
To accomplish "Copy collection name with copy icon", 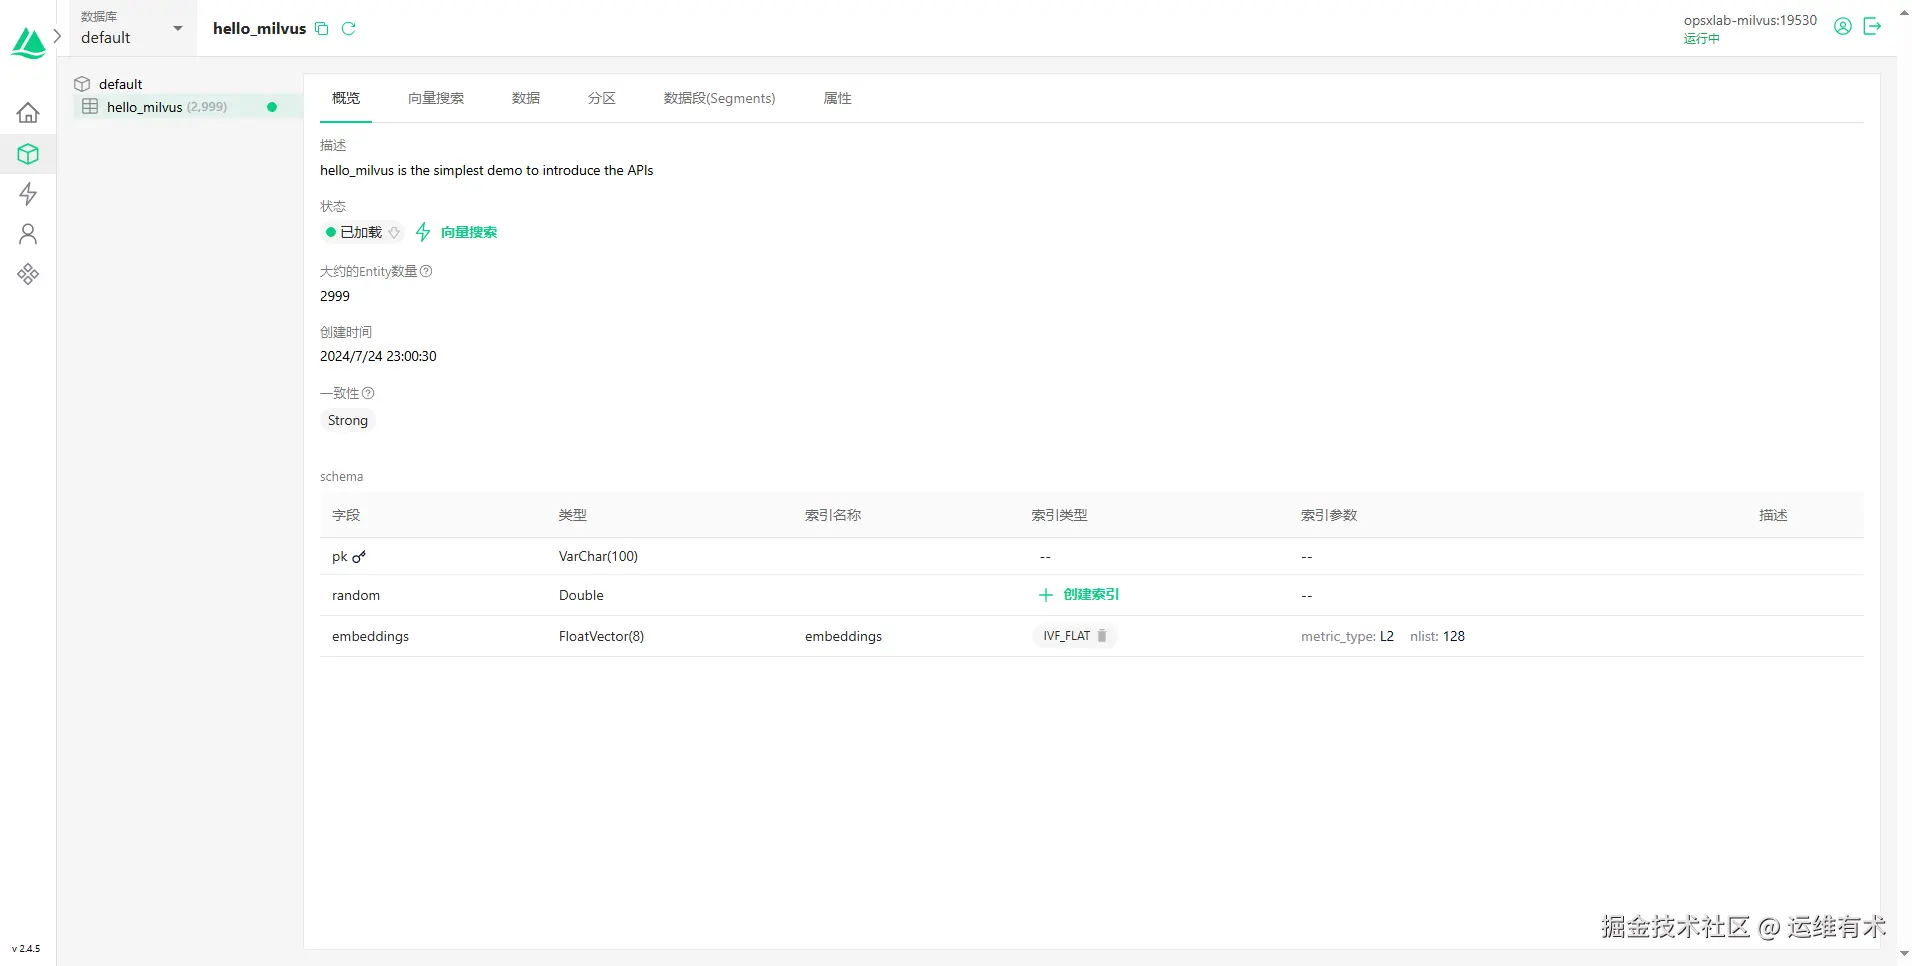I will pyautogui.click(x=321, y=28).
